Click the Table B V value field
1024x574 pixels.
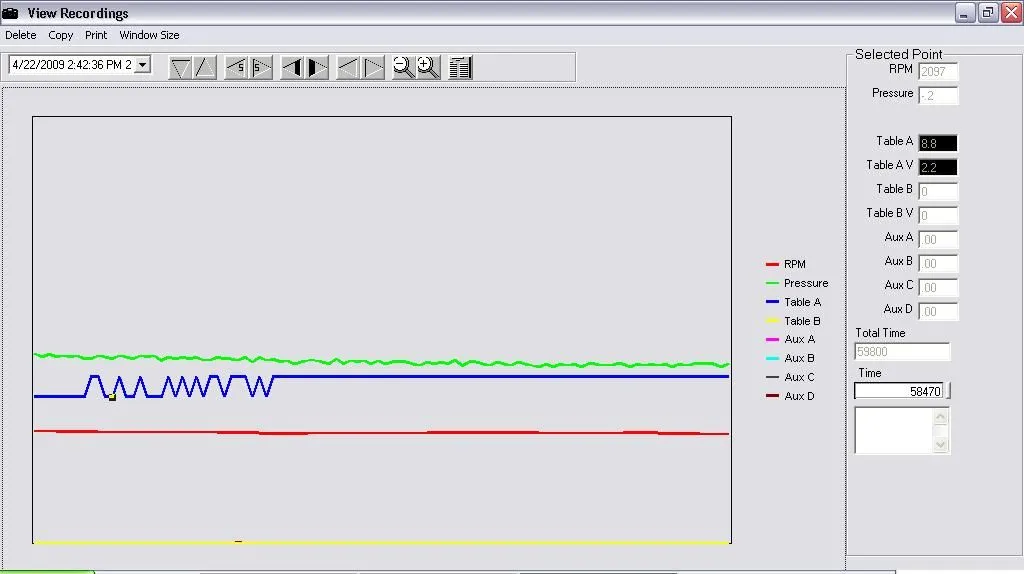tap(938, 215)
